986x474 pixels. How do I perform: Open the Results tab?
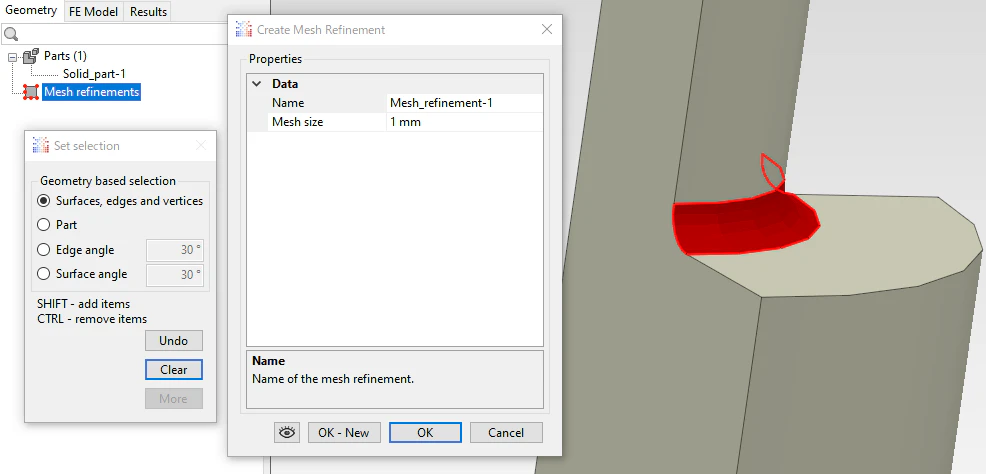click(x=148, y=11)
